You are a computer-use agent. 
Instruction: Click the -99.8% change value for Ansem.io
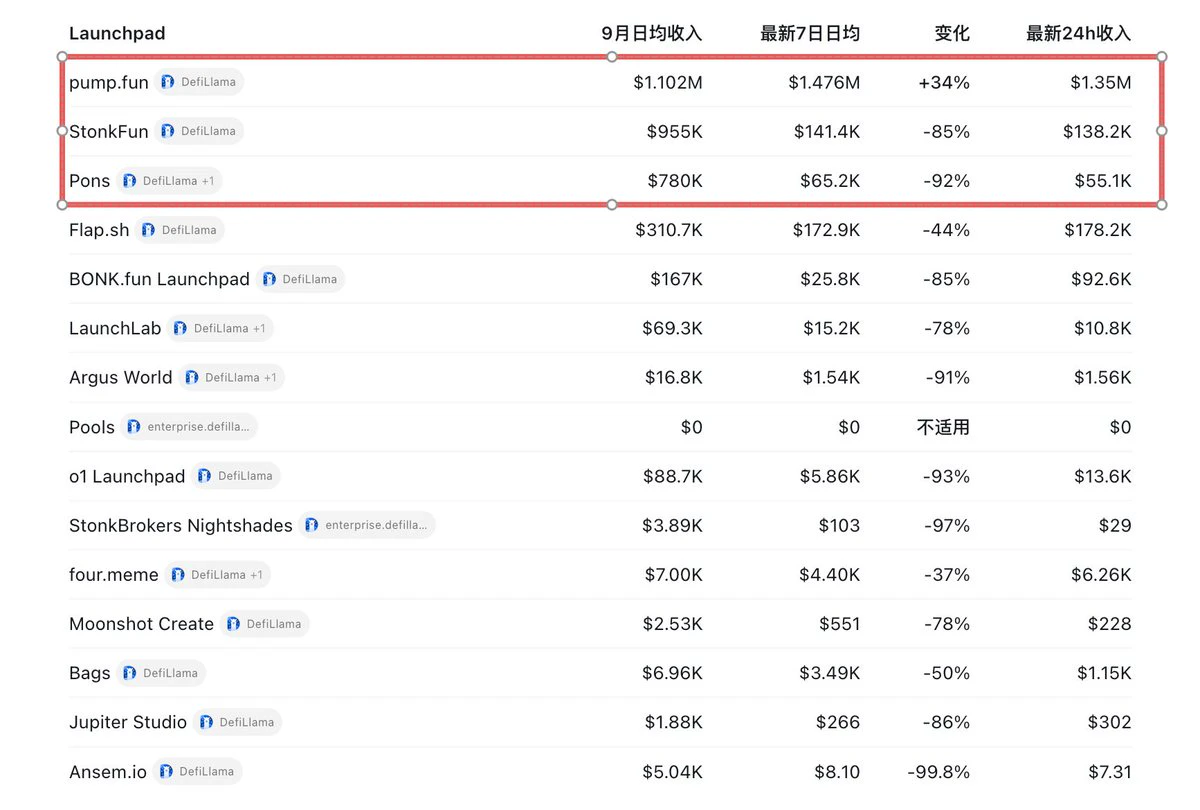click(x=939, y=771)
